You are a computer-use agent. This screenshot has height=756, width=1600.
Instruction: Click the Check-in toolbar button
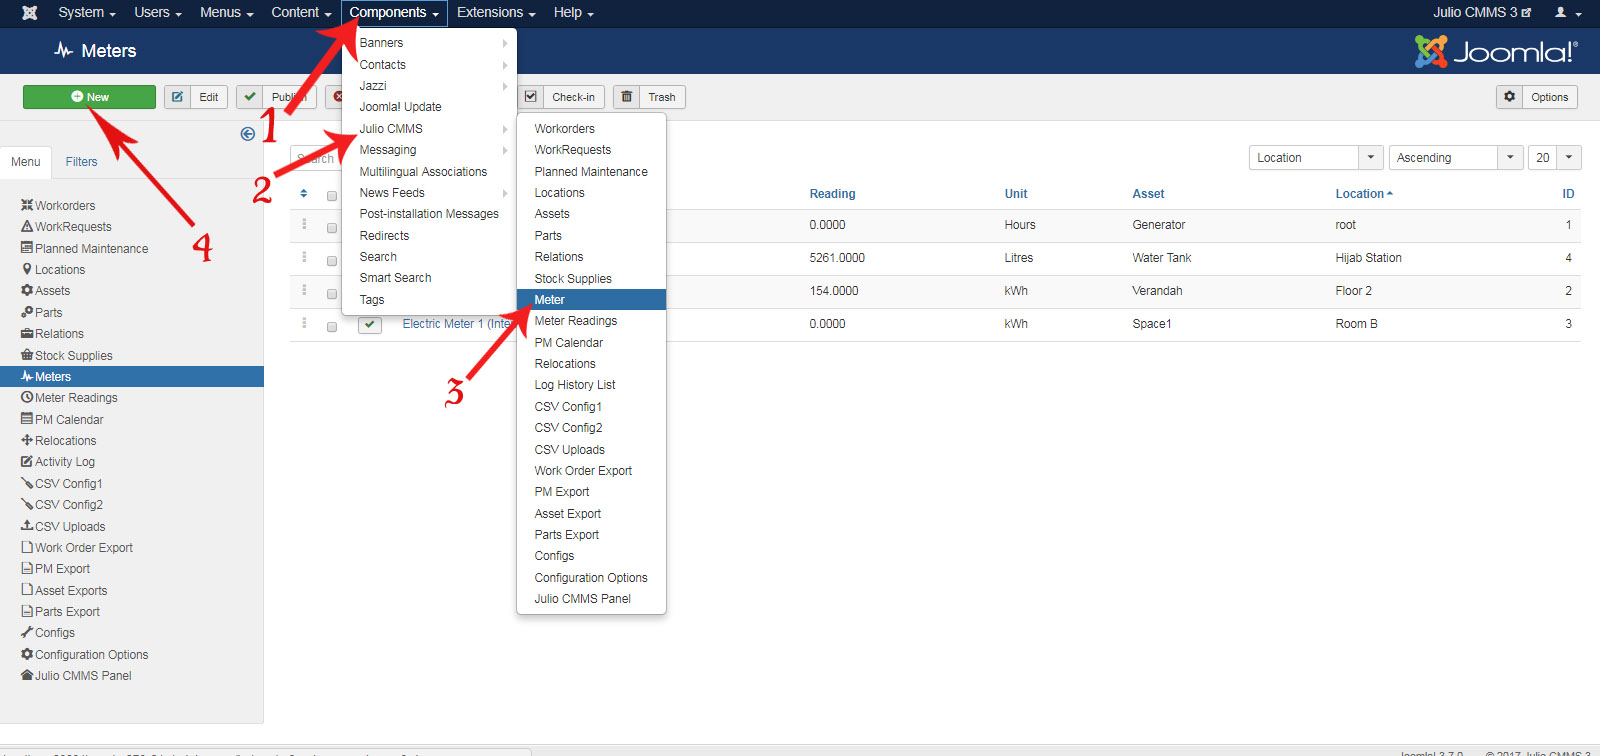(561, 97)
